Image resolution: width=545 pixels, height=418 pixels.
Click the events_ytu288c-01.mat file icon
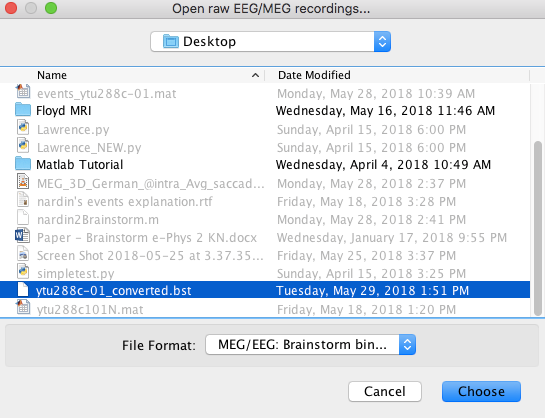tap(23, 91)
